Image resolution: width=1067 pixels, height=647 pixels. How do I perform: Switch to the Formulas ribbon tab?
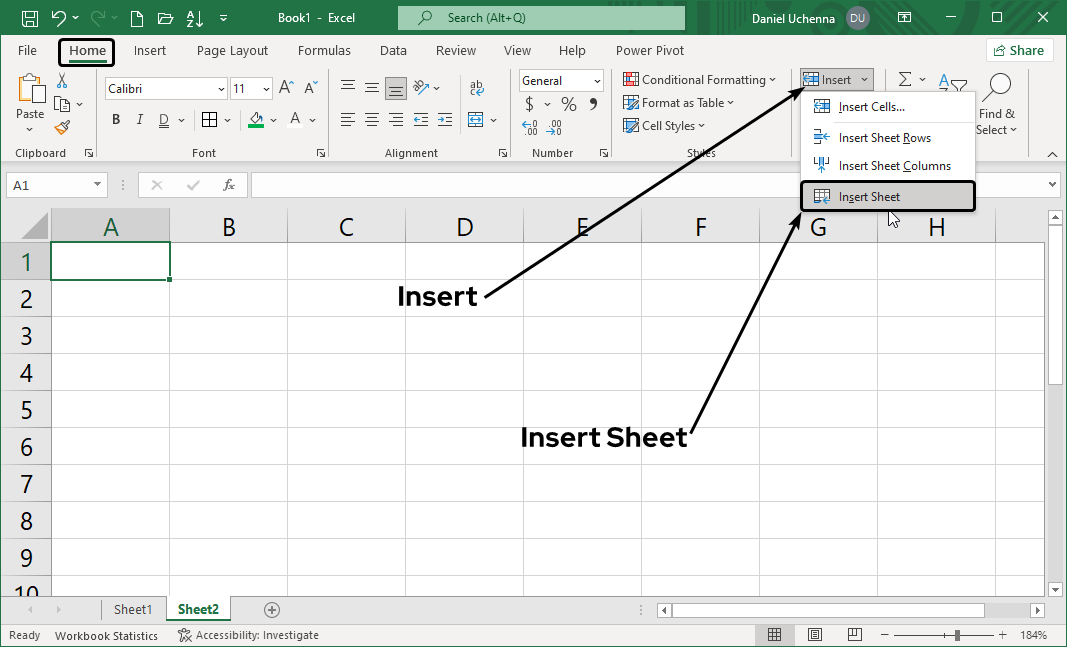(324, 50)
